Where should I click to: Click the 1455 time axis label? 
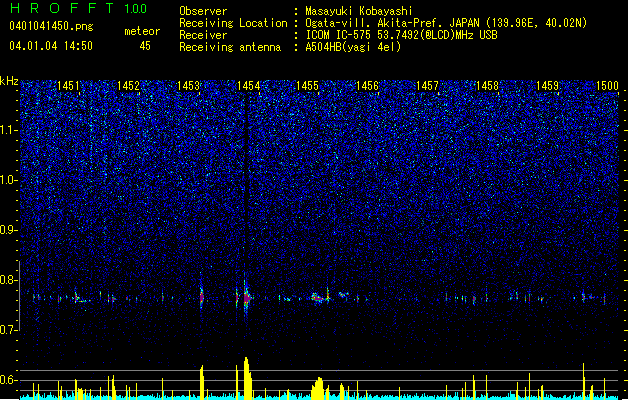coord(307,86)
